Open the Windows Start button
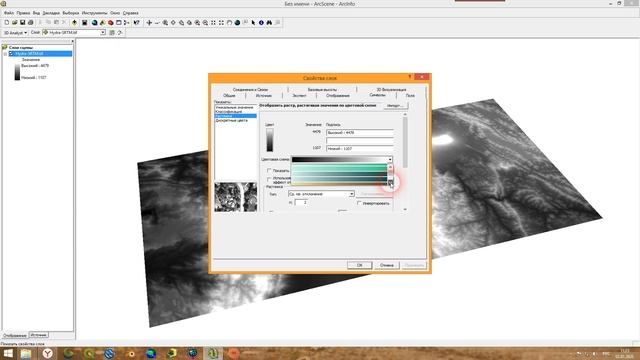640x360 pixels. (8, 353)
